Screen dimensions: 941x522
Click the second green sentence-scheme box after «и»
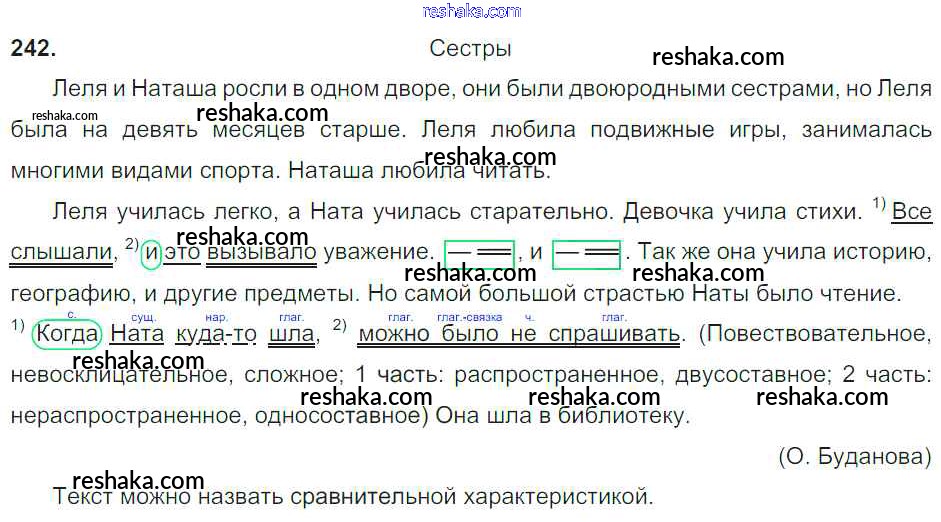586,253
